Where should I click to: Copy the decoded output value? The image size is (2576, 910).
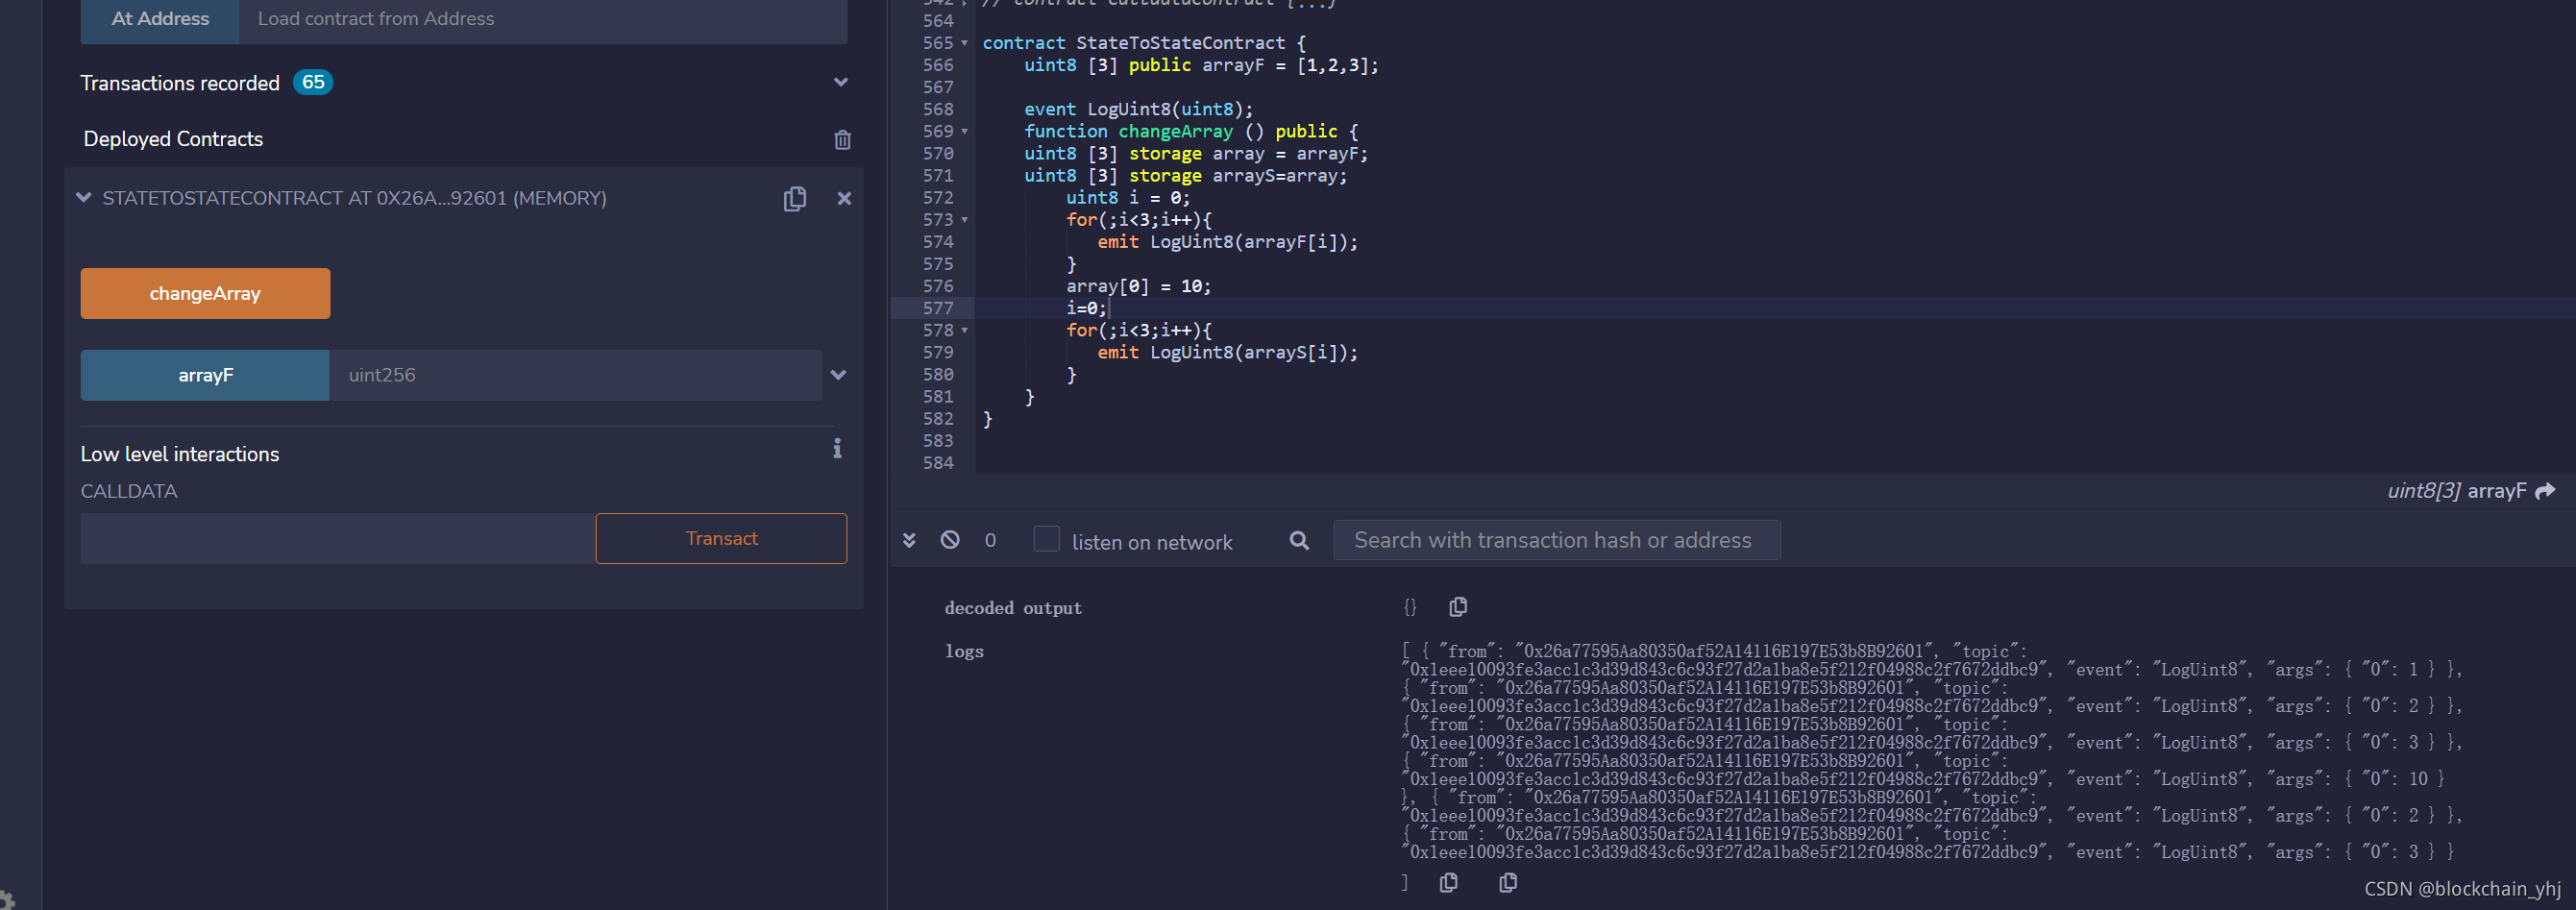(x=1458, y=607)
